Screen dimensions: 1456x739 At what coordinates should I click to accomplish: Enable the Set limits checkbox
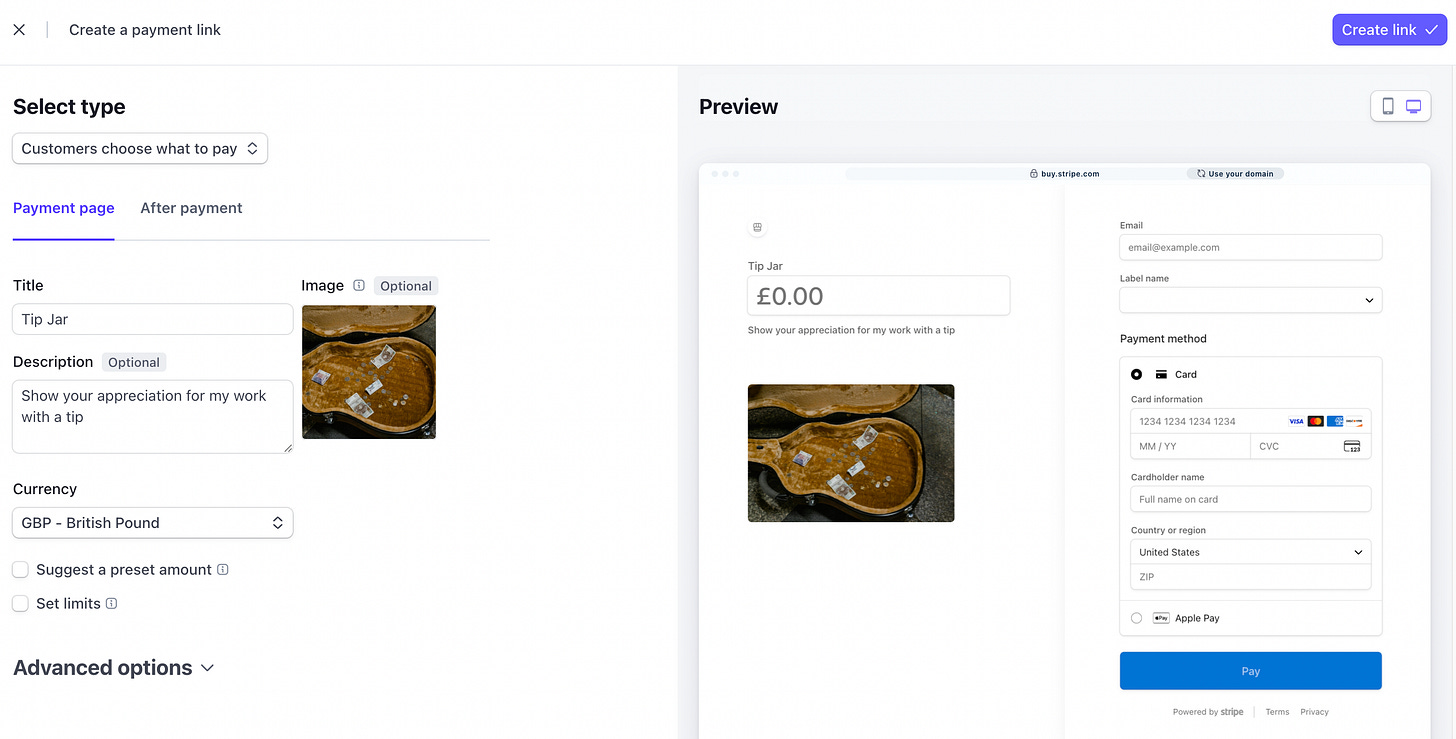click(20, 603)
